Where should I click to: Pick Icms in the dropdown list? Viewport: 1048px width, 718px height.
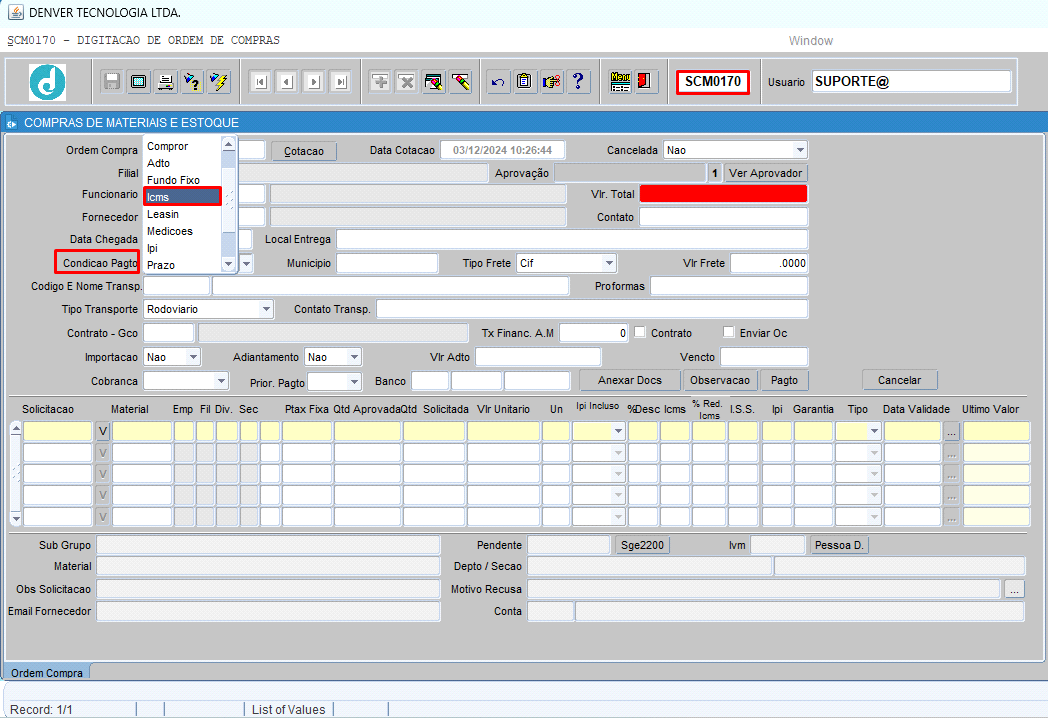(x=182, y=197)
